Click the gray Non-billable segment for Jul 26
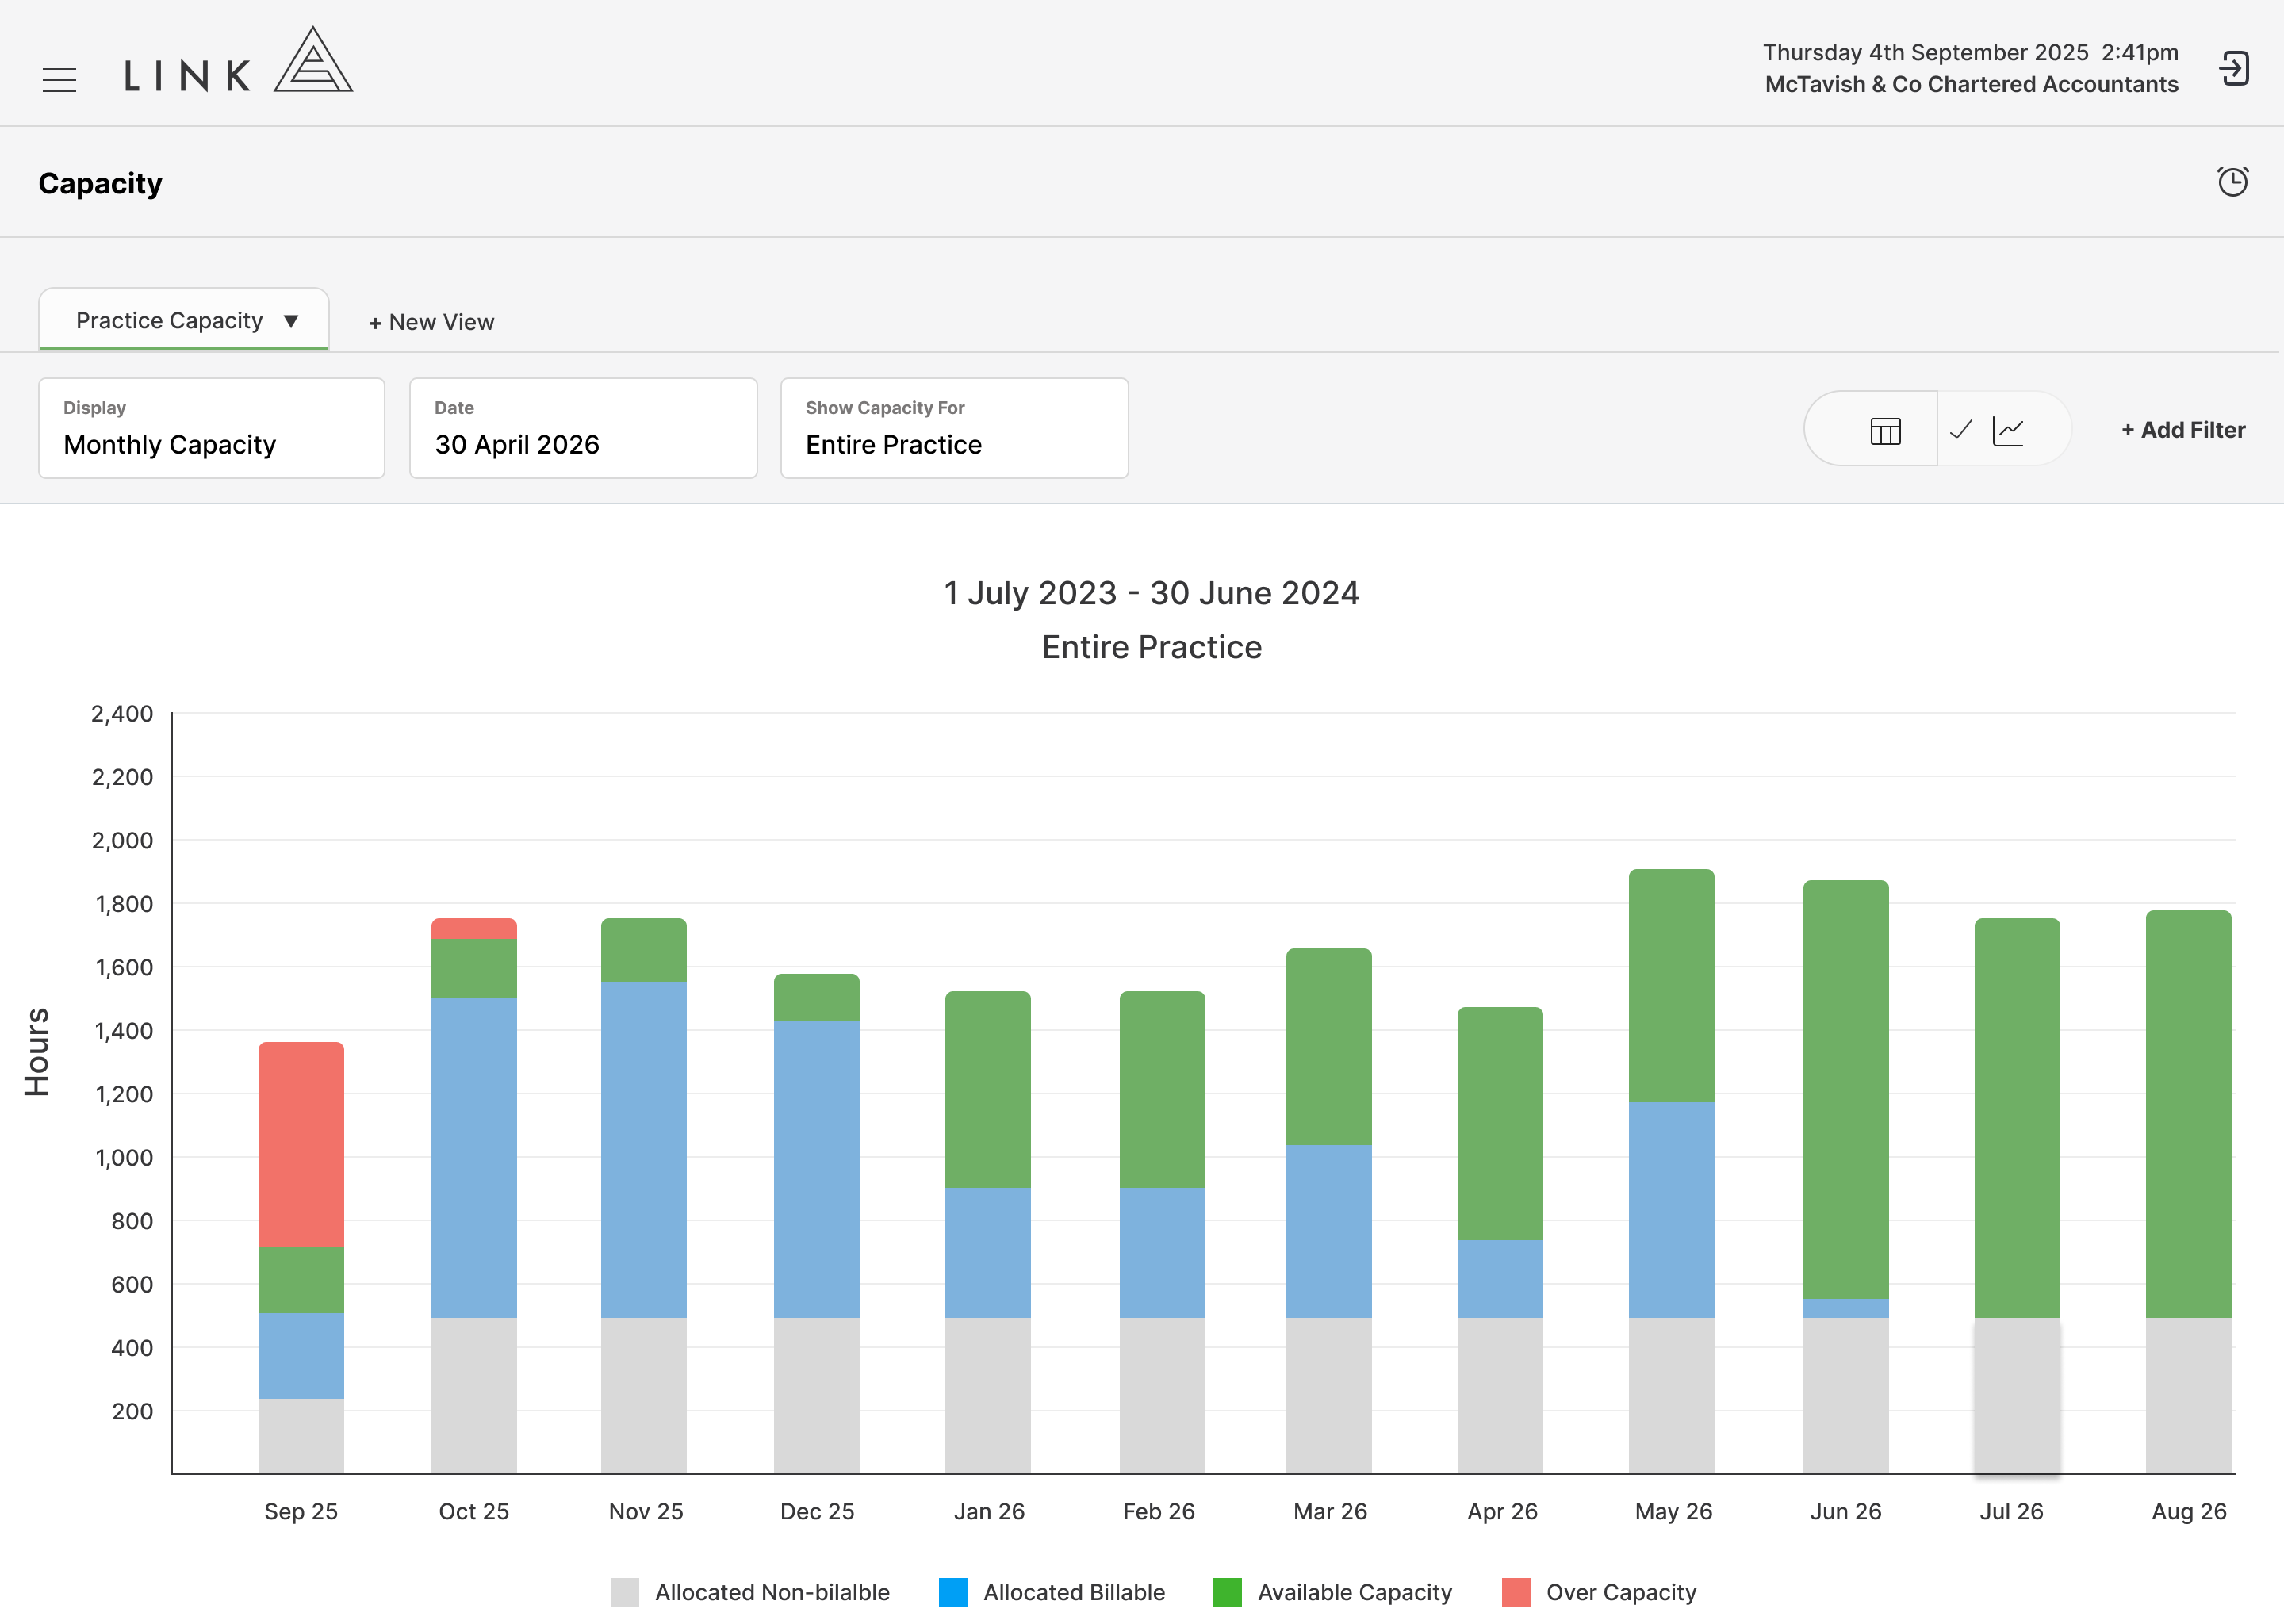 coord(2017,1395)
